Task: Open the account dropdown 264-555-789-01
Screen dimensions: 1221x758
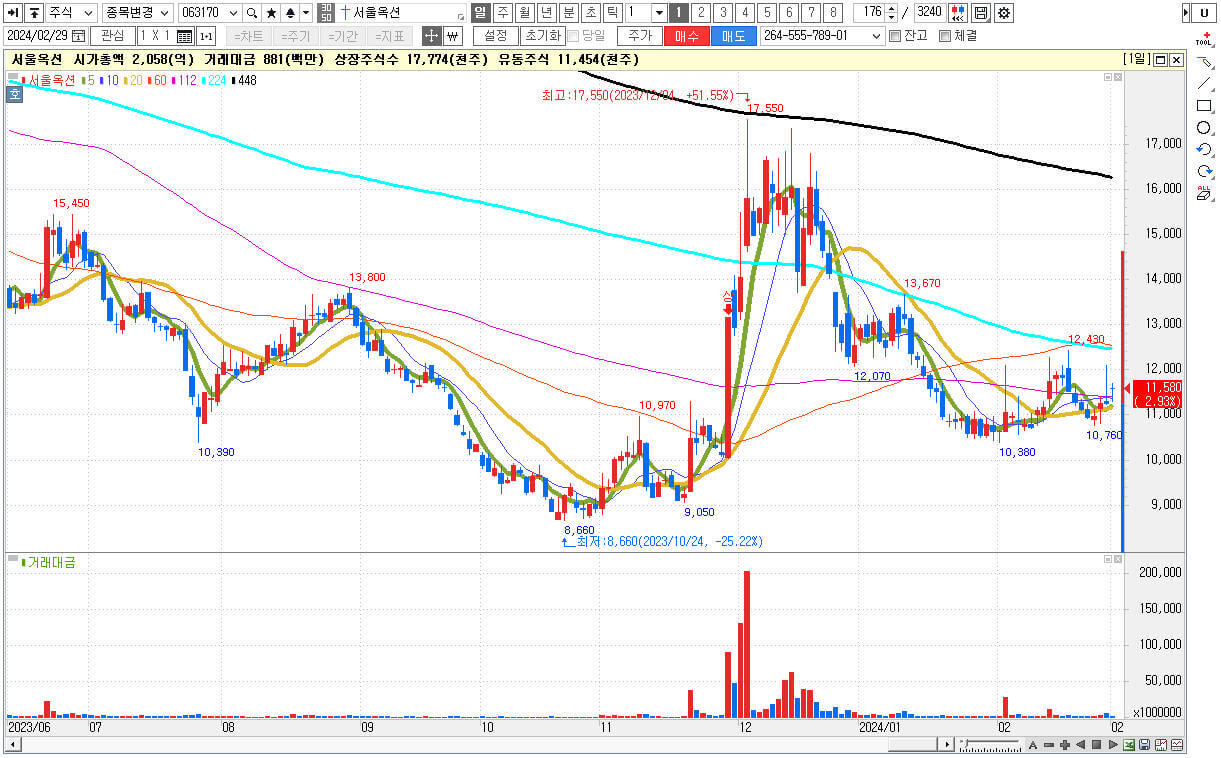Action: (x=820, y=36)
